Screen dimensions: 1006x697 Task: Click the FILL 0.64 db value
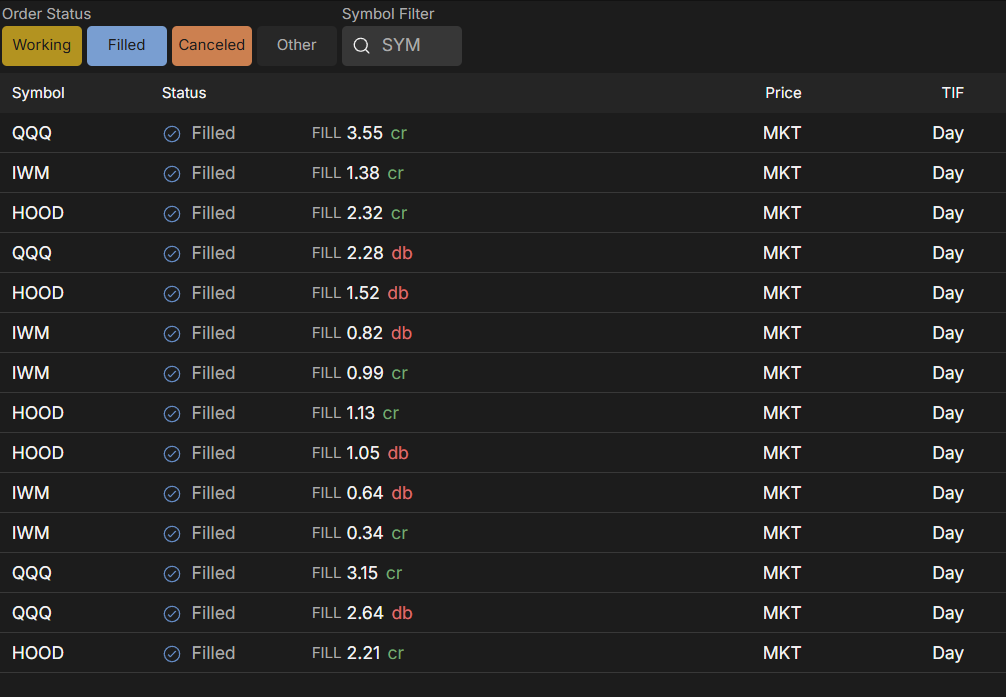(x=362, y=493)
